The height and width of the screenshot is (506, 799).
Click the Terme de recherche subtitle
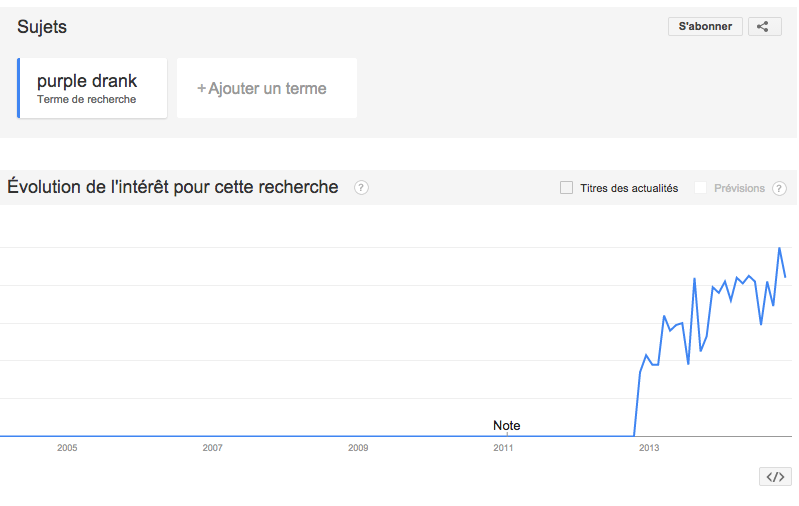pyautogui.click(x=87, y=99)
